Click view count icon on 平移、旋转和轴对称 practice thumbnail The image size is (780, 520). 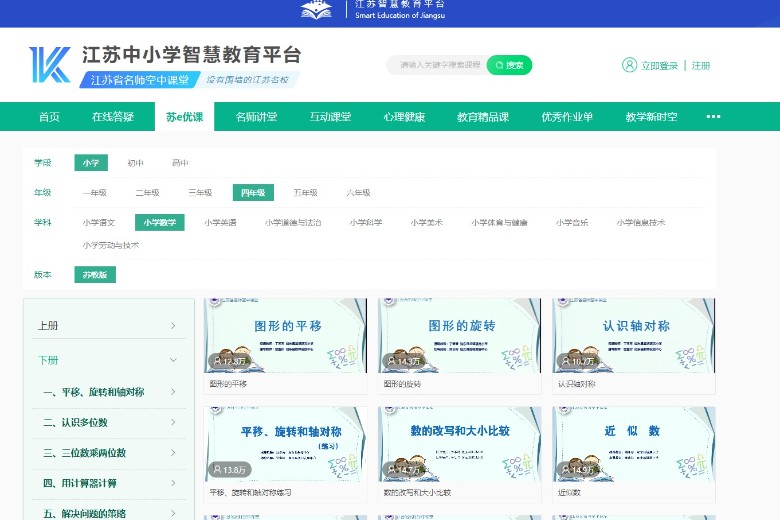[x=216, y=469]
